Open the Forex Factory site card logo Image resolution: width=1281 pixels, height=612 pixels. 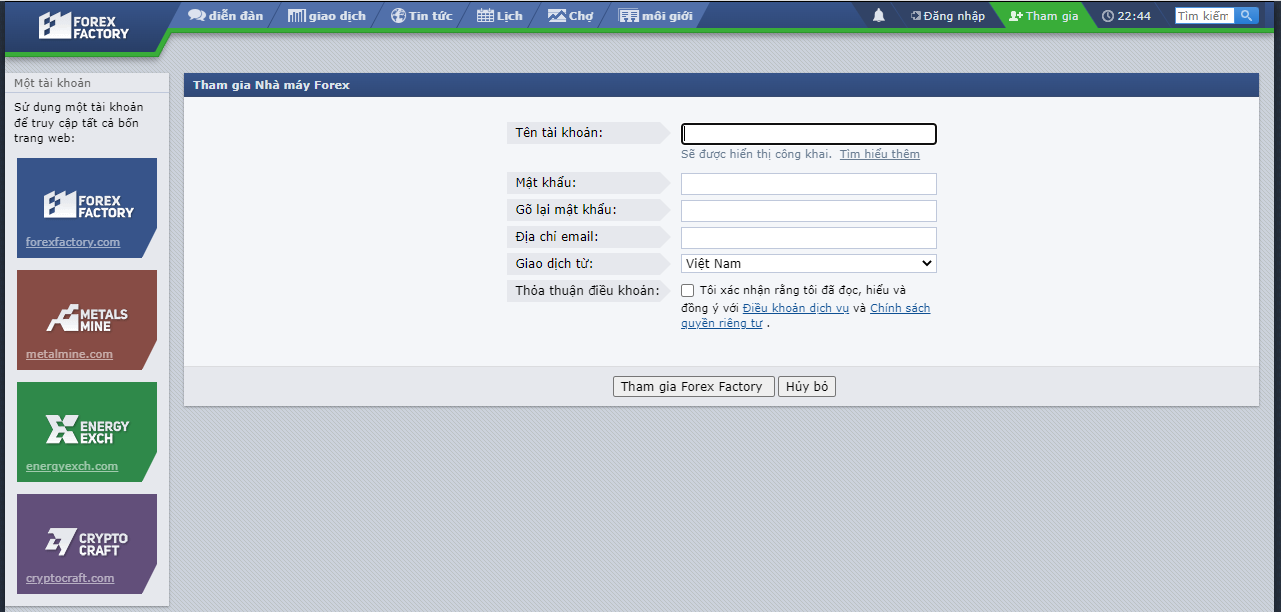tap(89, 205)
